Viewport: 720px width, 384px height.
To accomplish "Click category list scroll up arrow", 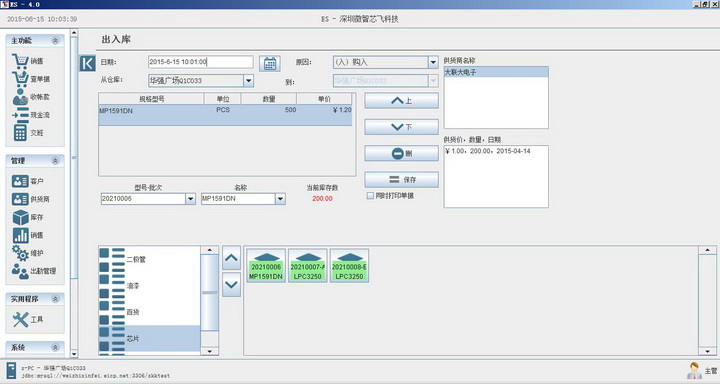I will click(210, 250).
